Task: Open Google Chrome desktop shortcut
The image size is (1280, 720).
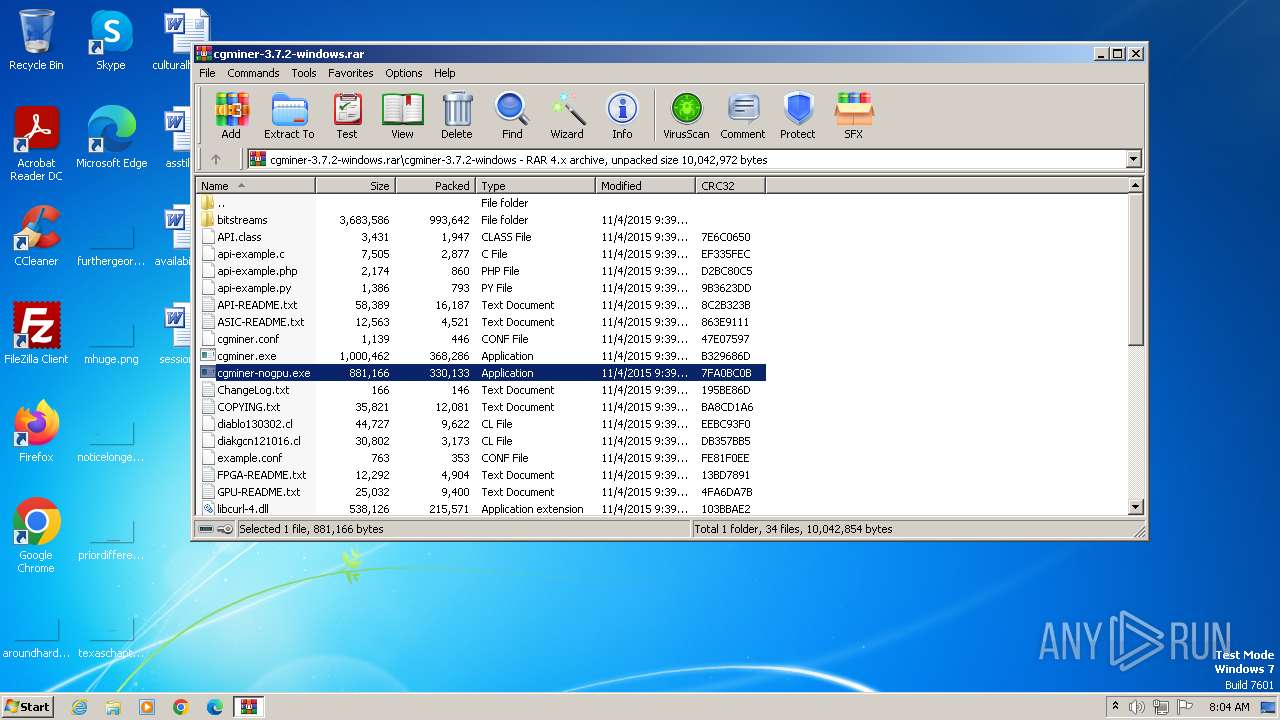Action: (x=36, y=536)
